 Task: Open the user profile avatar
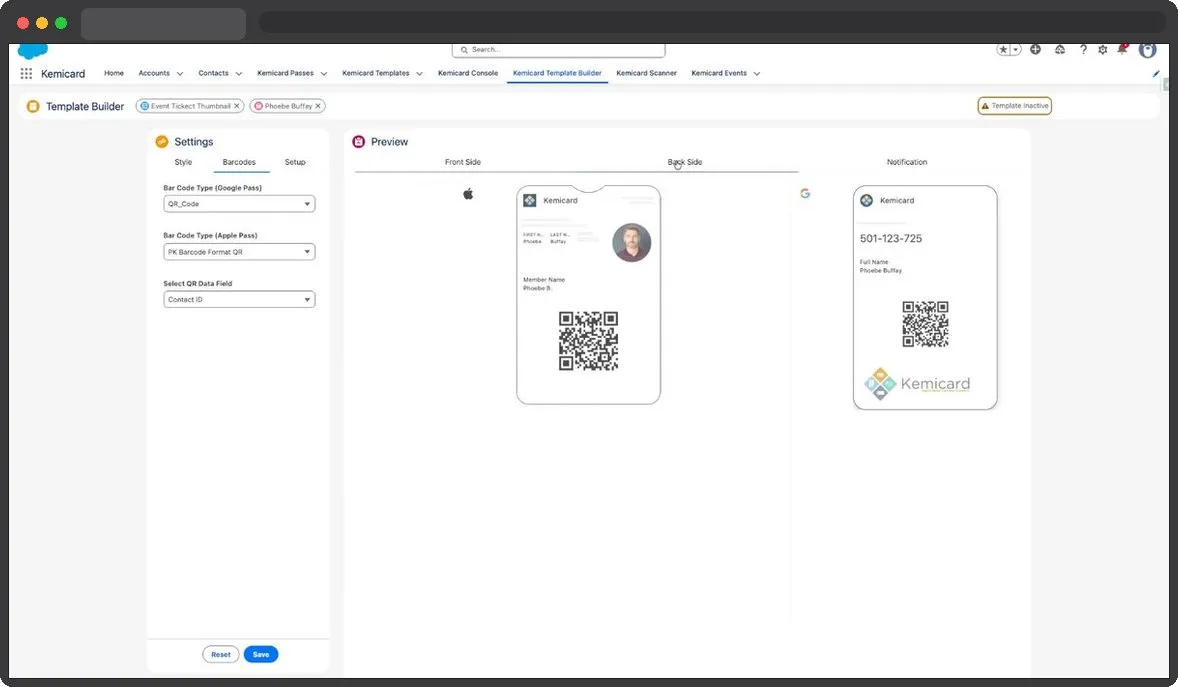(1147, 50)
